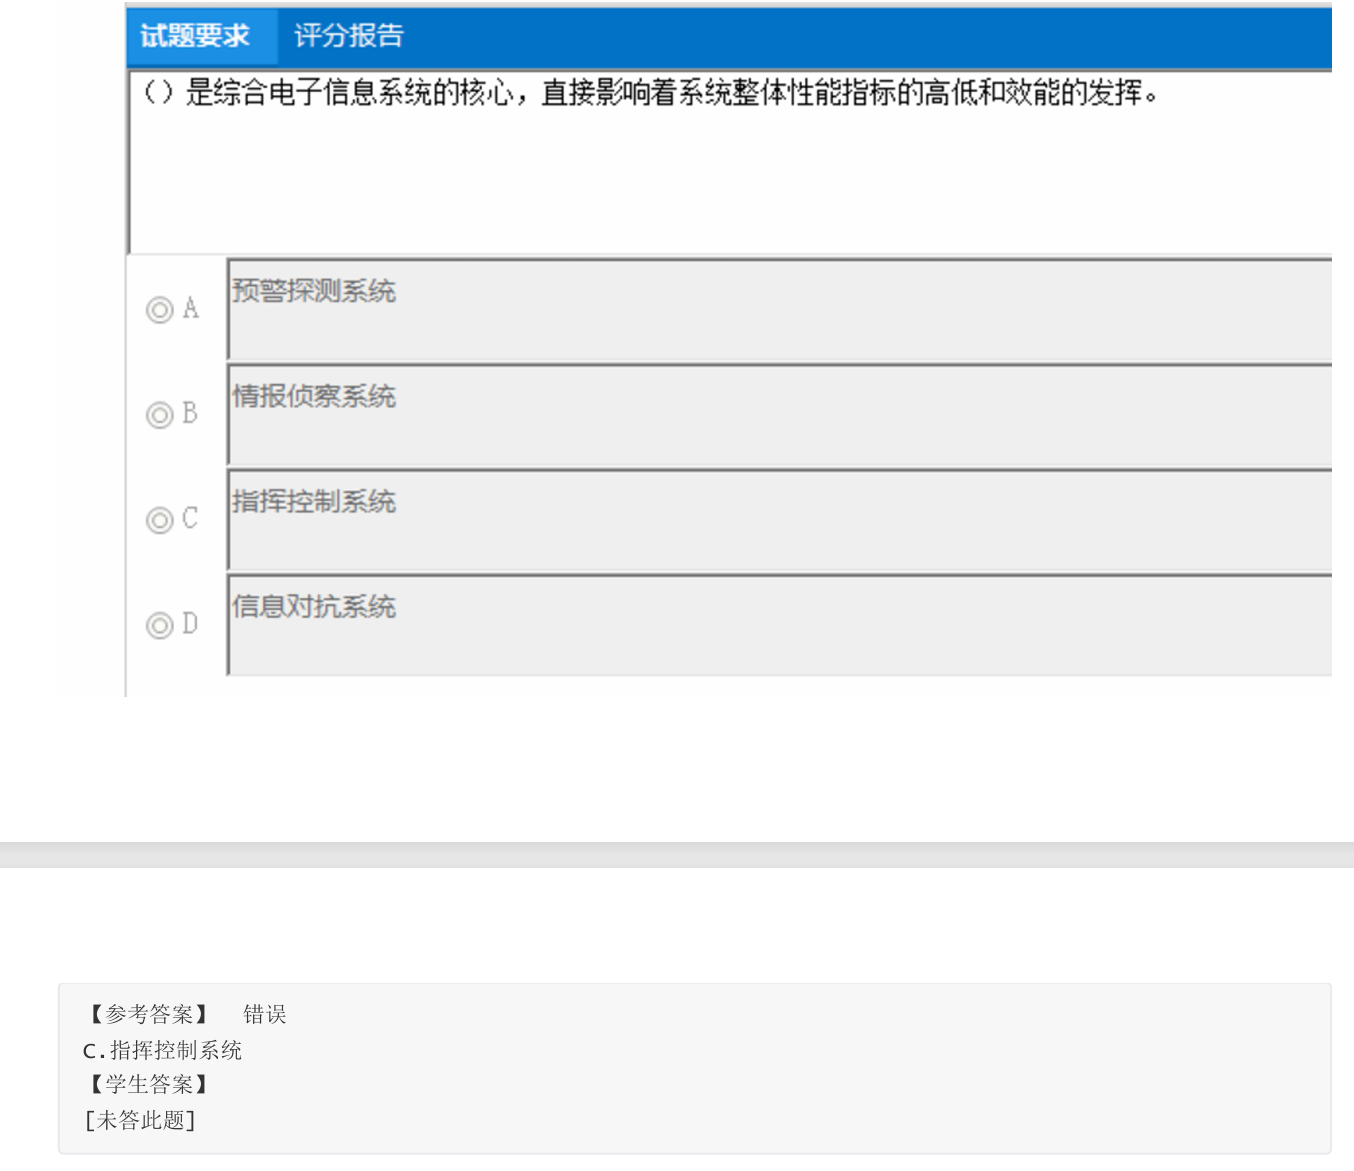The width and height of the screenshot is (1354, 1171).
Task: Click the 情报侦察系统 answer box
Action: pos(780,415)
